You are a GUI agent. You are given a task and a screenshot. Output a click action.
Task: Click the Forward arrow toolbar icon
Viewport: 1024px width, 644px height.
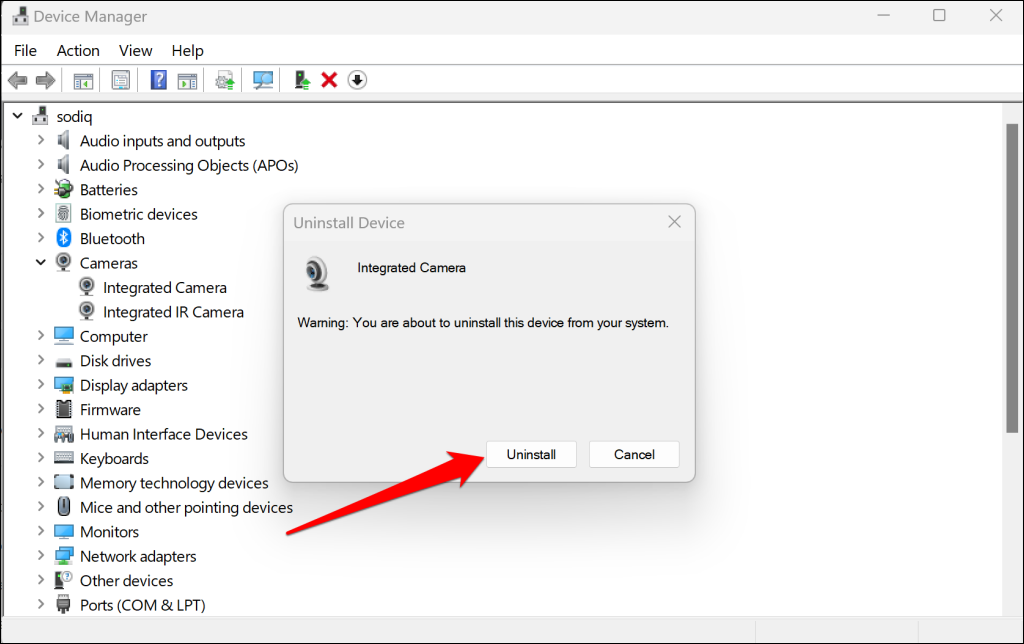(x=45, y=80)
